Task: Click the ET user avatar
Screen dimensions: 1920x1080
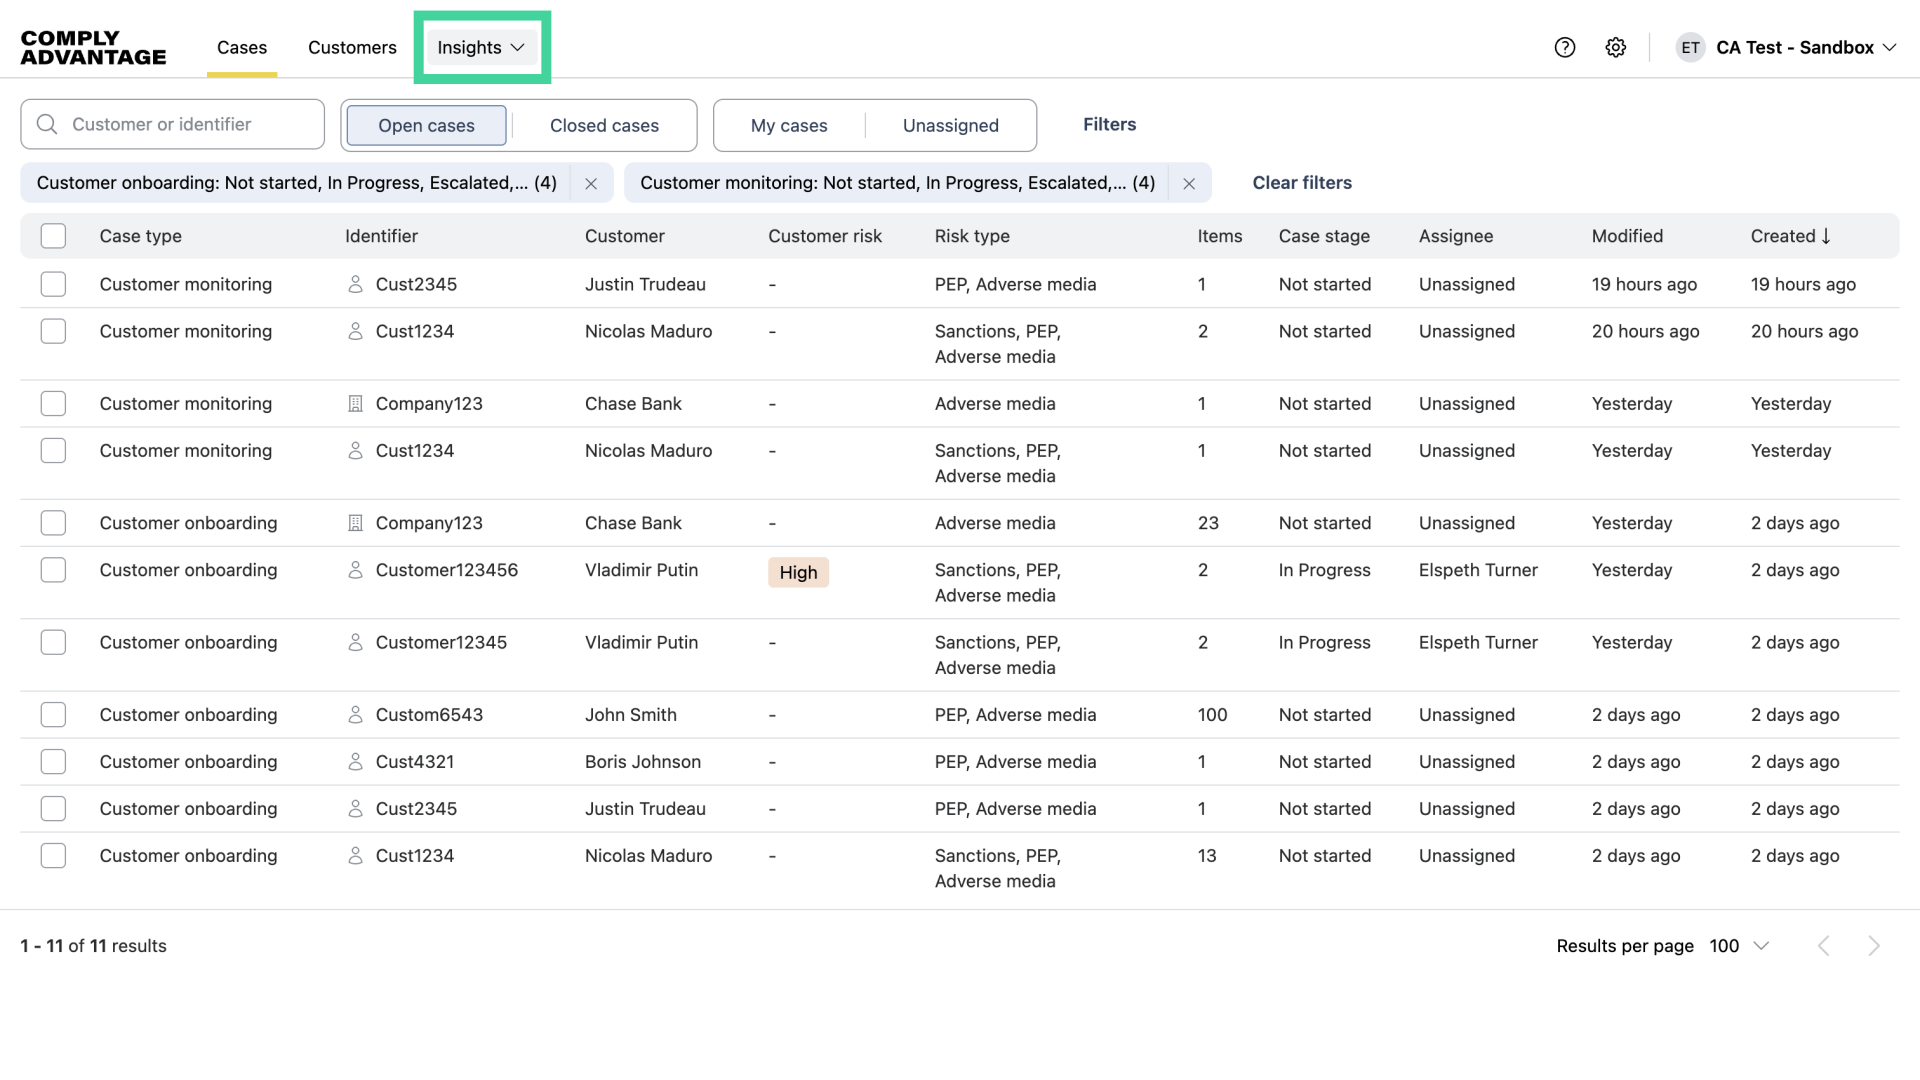Action: 1690,47
